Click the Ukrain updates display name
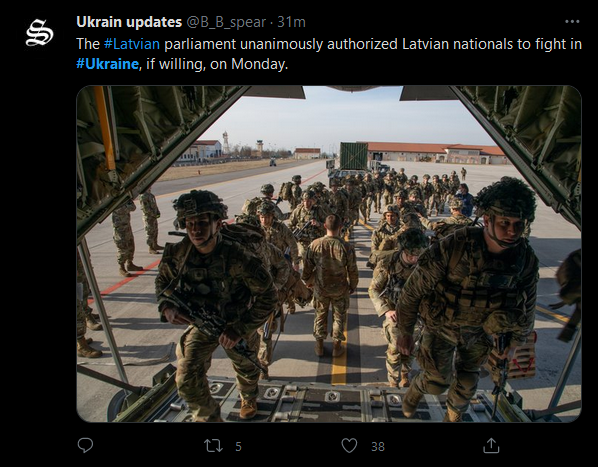 click(x=129, y=22)
